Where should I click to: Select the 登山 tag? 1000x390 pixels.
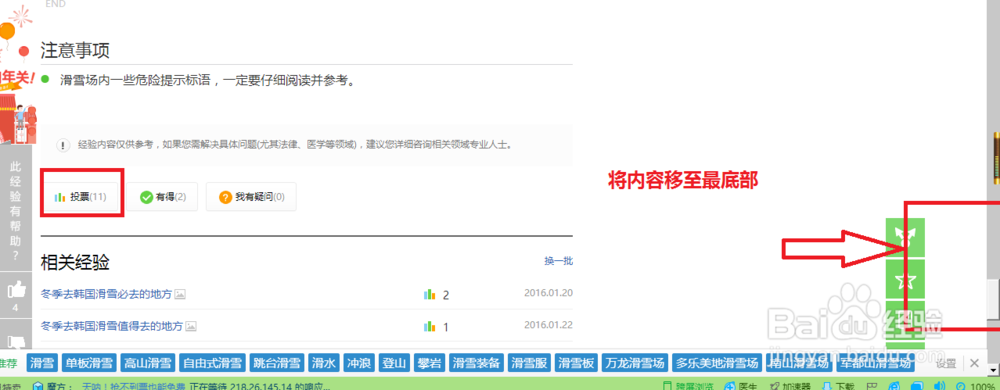click(x=395, y=364)
